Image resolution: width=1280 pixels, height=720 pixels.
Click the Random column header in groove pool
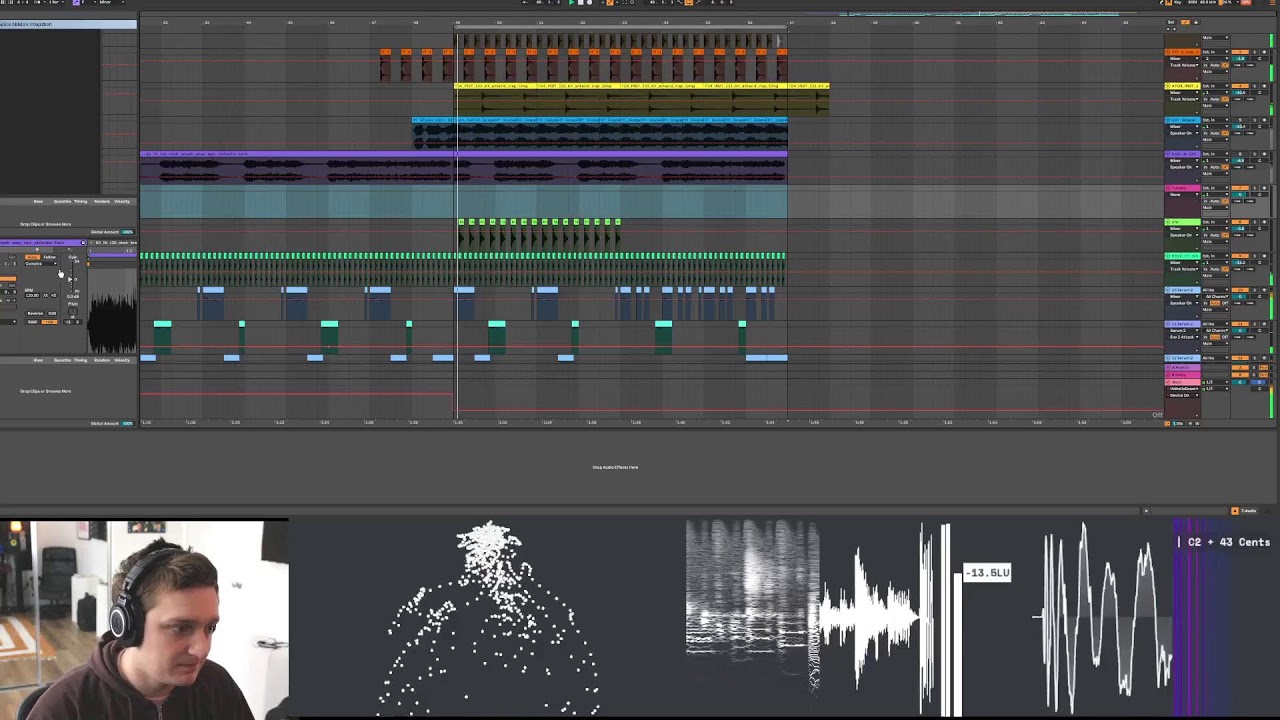(101, 201)
